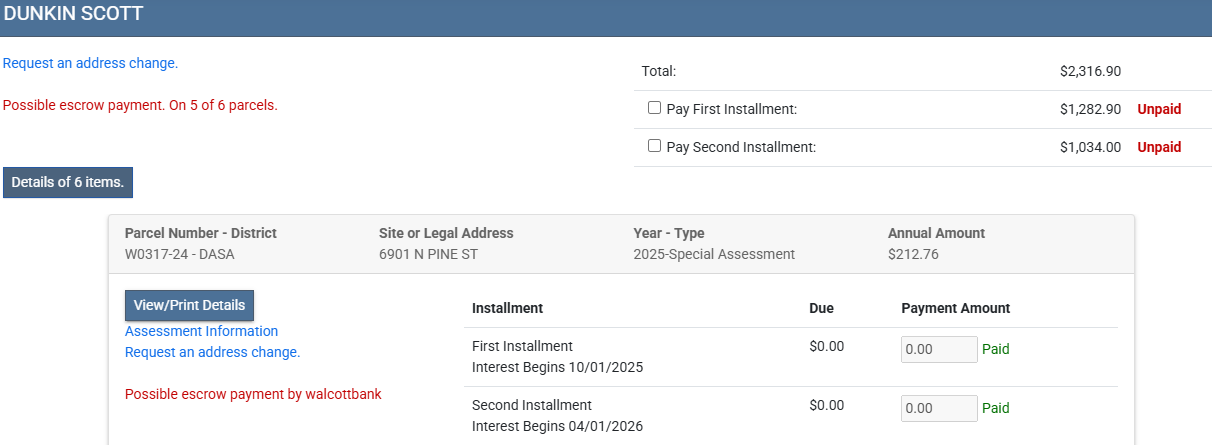Image resolution: width=1212 pixels, height=445 pixels.
Task: Click the top Request an address change link
Action: coord(90,63)
